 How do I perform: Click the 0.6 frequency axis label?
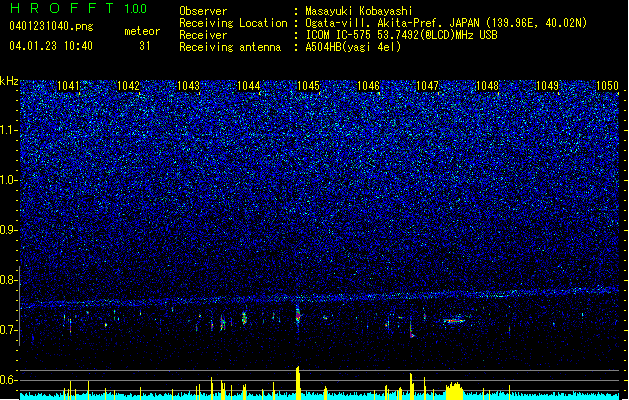click(x=9, y=380)
